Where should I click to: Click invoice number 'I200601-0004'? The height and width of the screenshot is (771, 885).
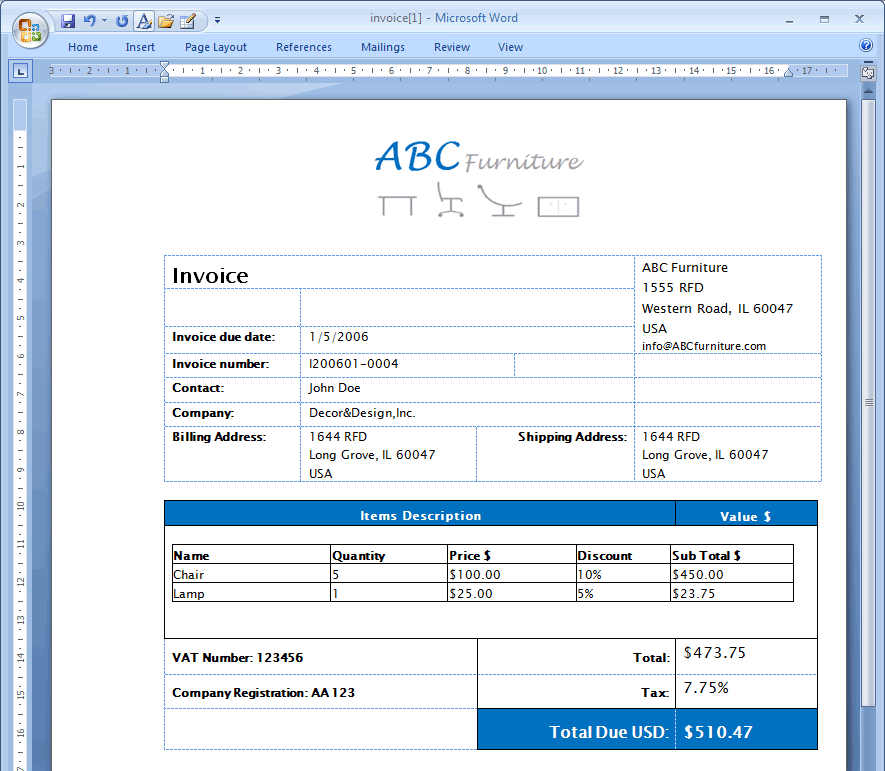pos(353,364)
